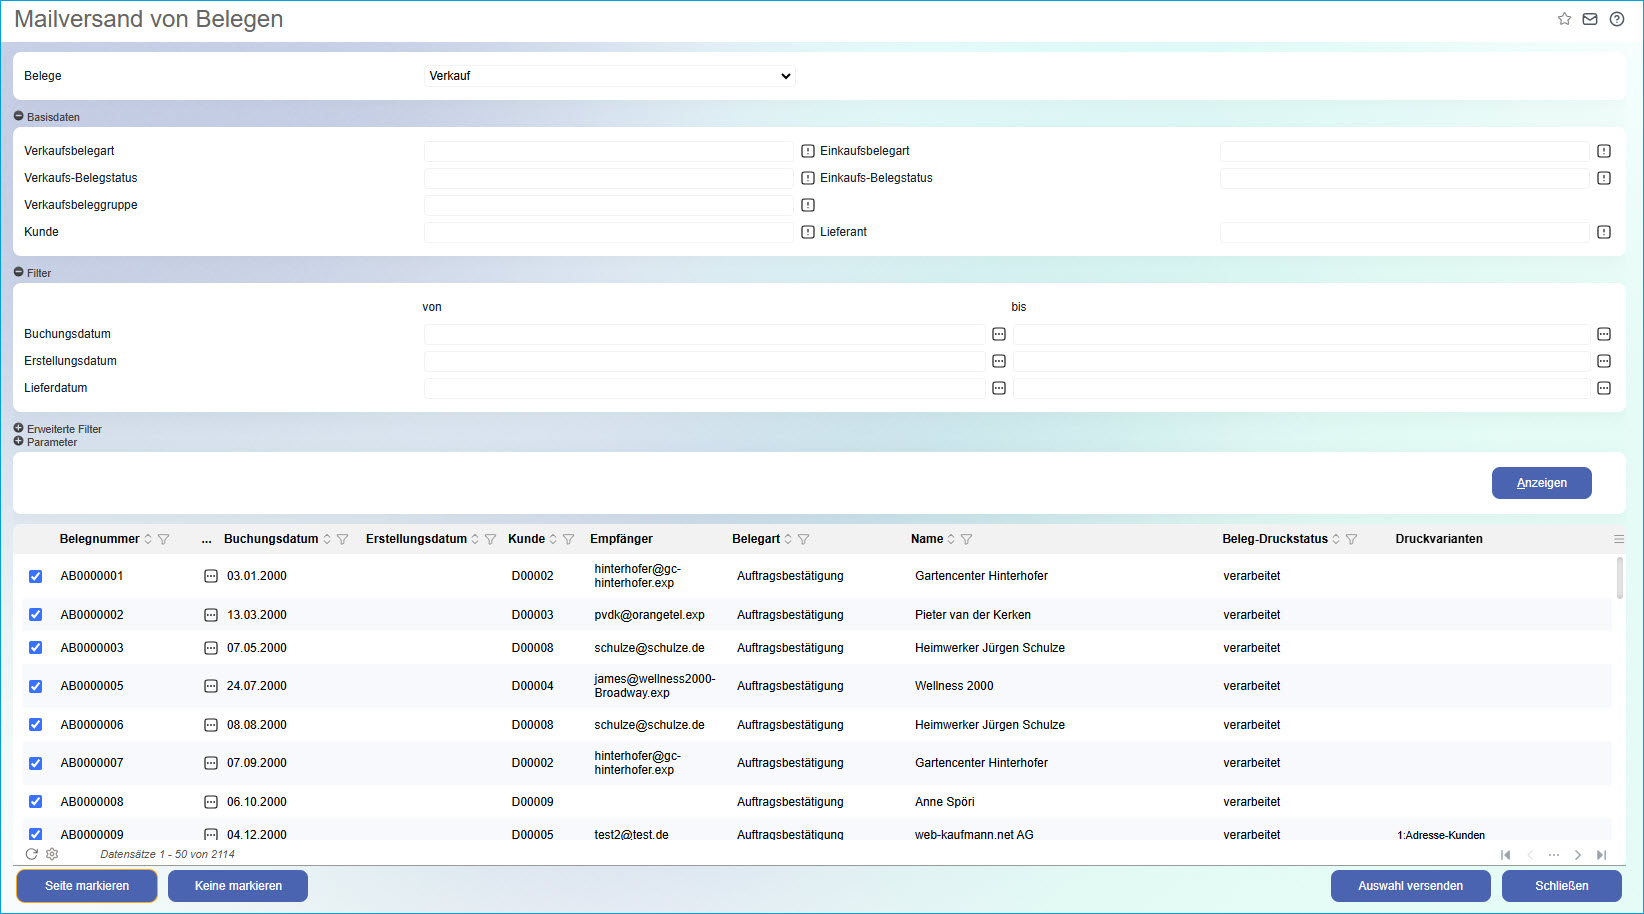Click the refresh icon below the table
The image size is (1644, 914).
pyautogui.click(x=32, y=854)
